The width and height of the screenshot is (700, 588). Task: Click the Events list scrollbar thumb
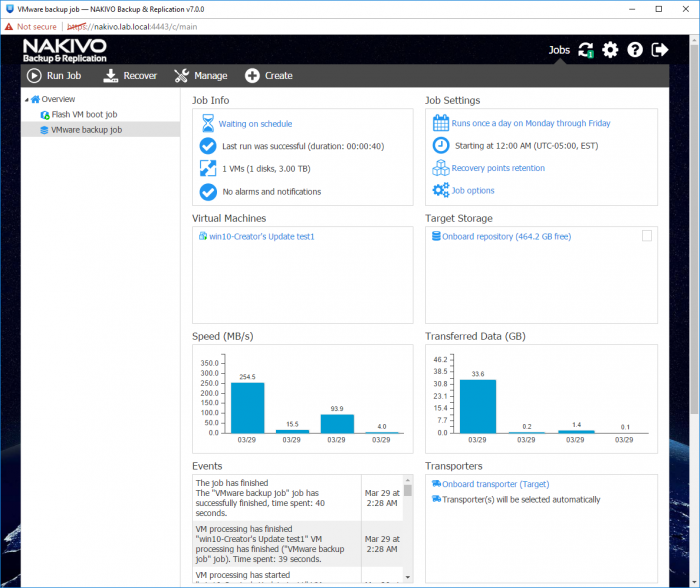tap(408, 491)
